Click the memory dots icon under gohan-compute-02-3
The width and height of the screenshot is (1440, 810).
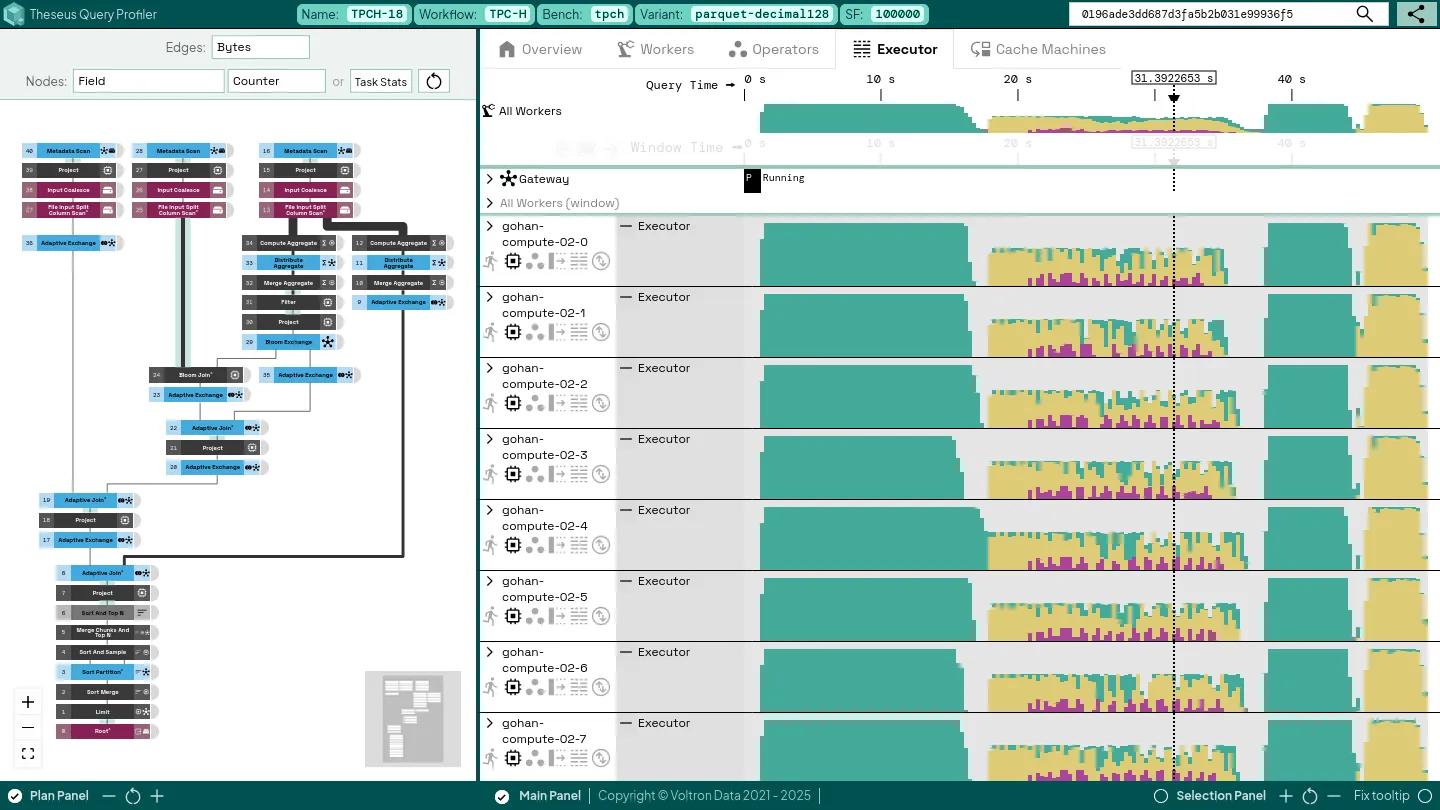click(537, 474)
